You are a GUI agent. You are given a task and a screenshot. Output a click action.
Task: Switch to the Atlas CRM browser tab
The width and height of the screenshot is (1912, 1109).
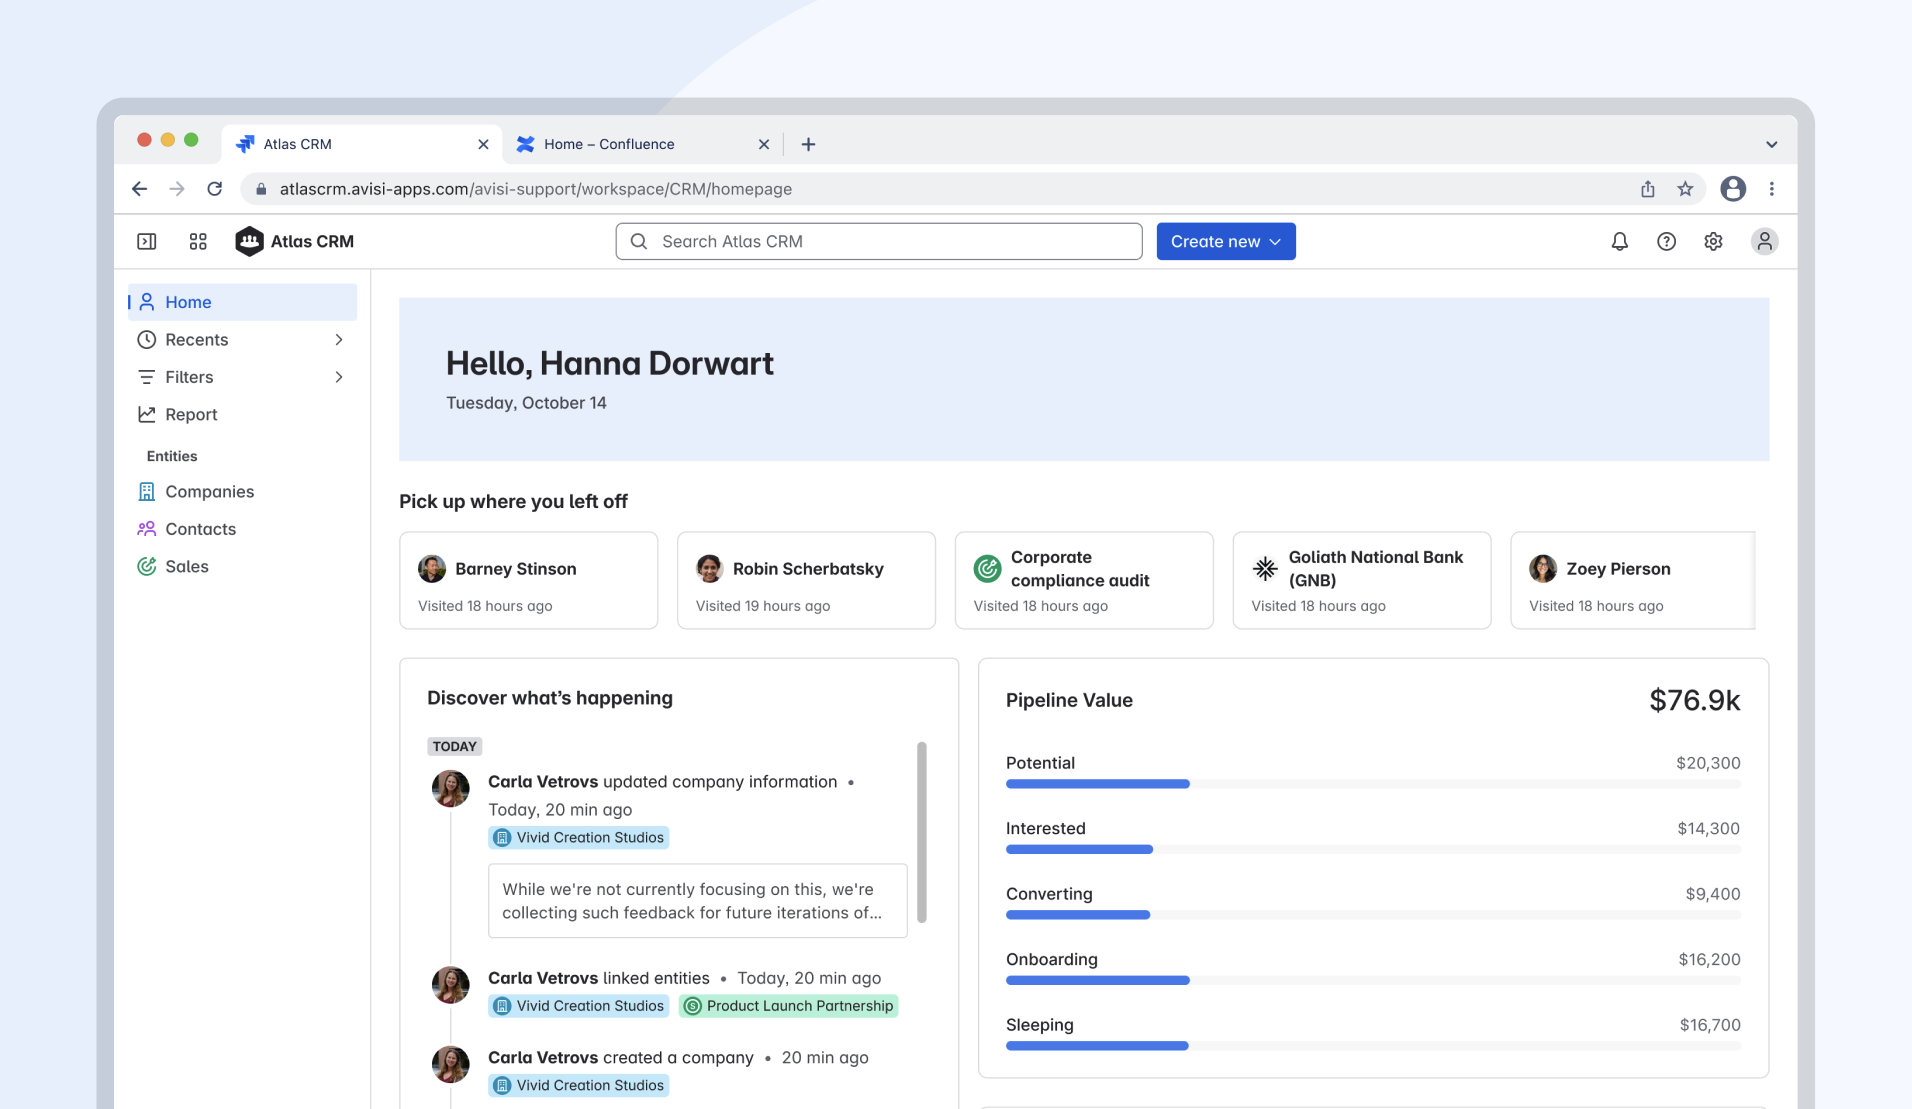tap(361, 144)
